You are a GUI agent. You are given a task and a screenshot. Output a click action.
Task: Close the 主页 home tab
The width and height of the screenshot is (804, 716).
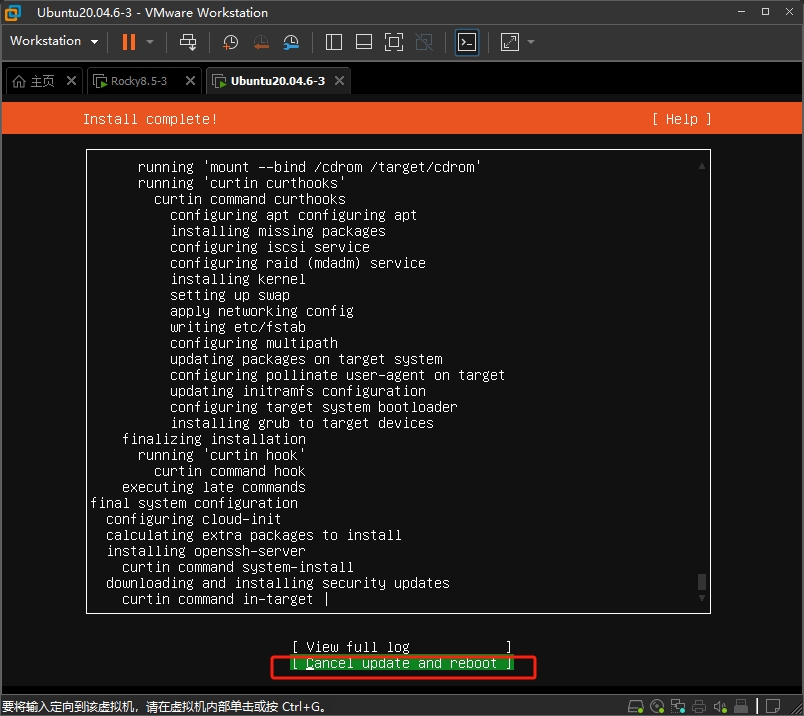(x=71, y=81)
